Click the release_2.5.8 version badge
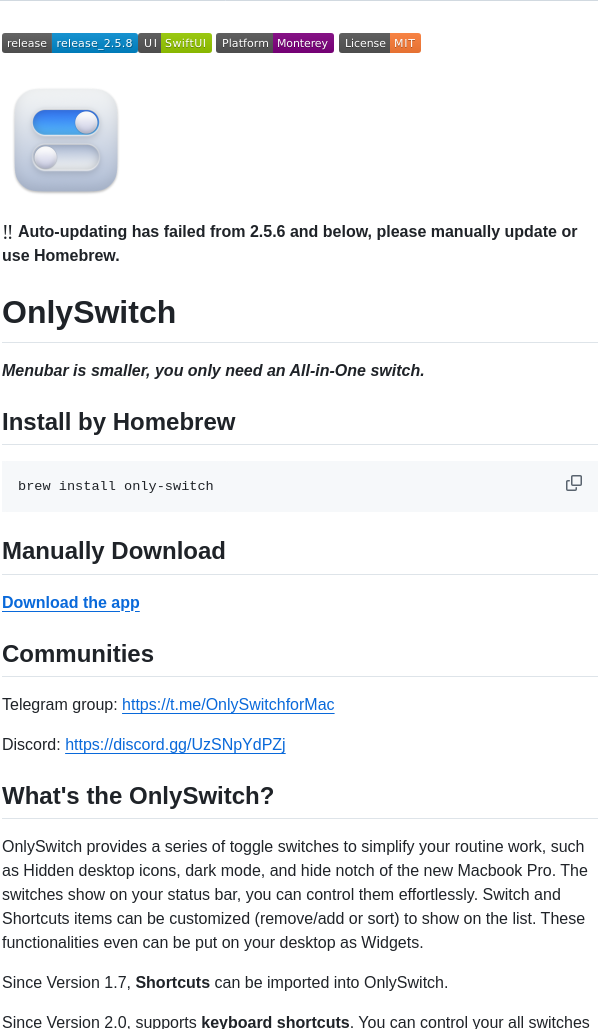 [x=95, y=43]
